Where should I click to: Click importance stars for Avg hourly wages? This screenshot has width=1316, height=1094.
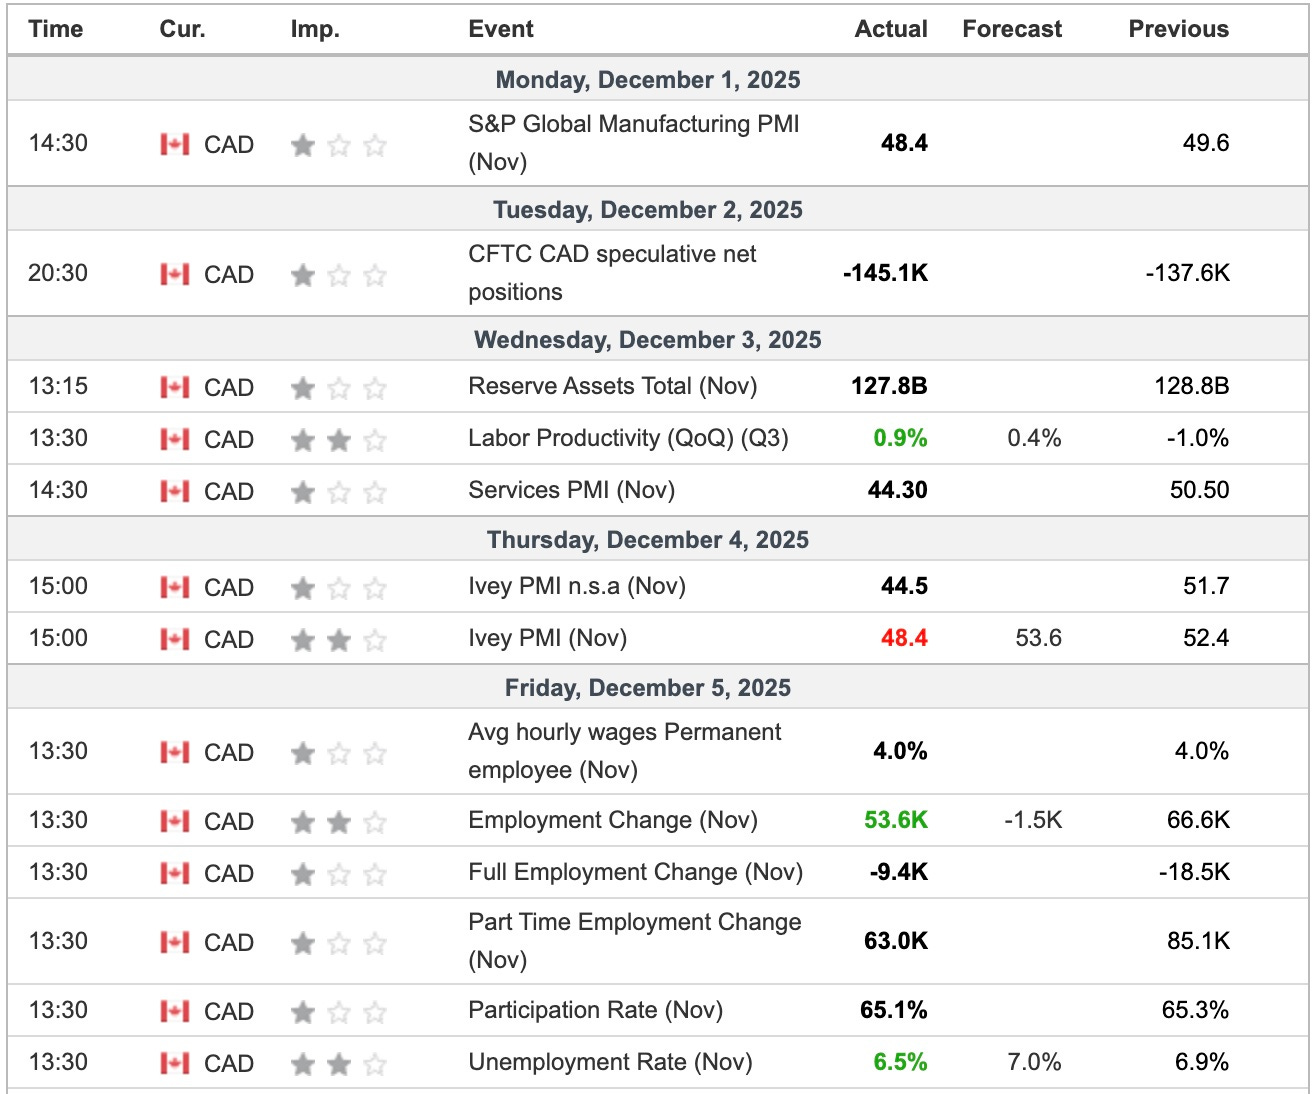339,754
